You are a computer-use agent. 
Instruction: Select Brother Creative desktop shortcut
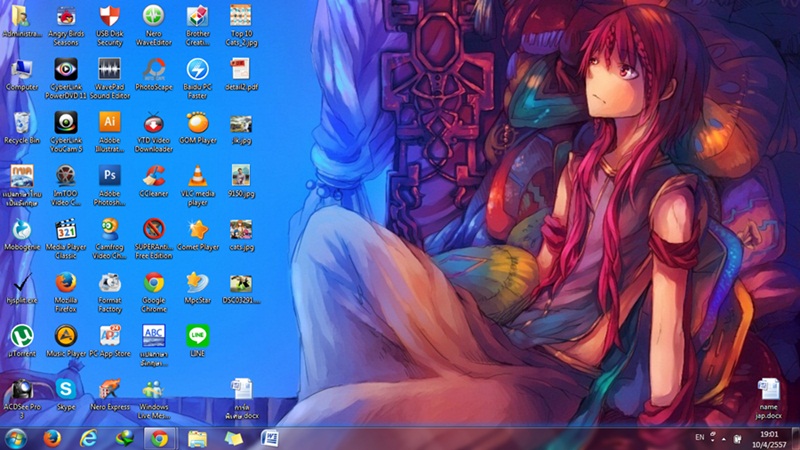[x=197, y=26]
